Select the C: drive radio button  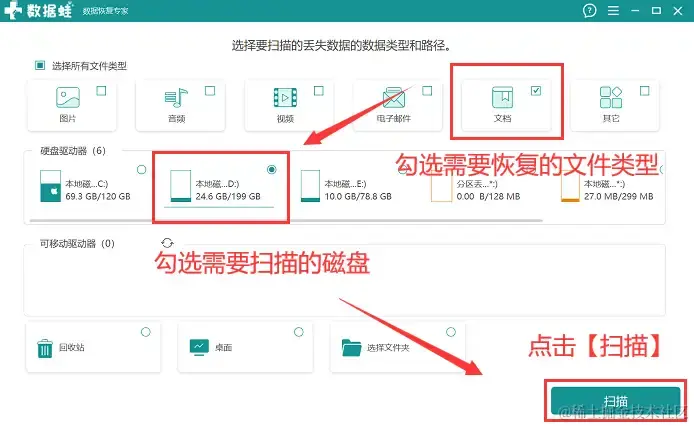point(141,170)
